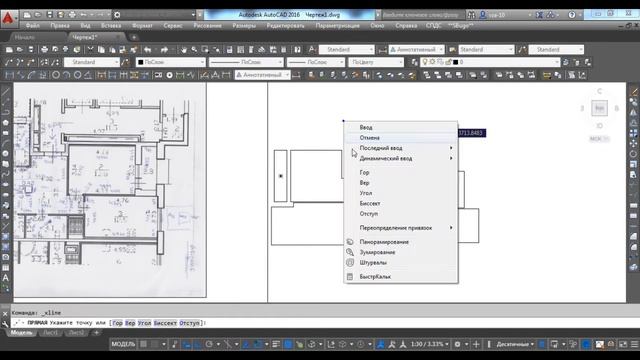Switch to Модель layout tab
This screenshot has width=640, height=360.
pos(21,333)
